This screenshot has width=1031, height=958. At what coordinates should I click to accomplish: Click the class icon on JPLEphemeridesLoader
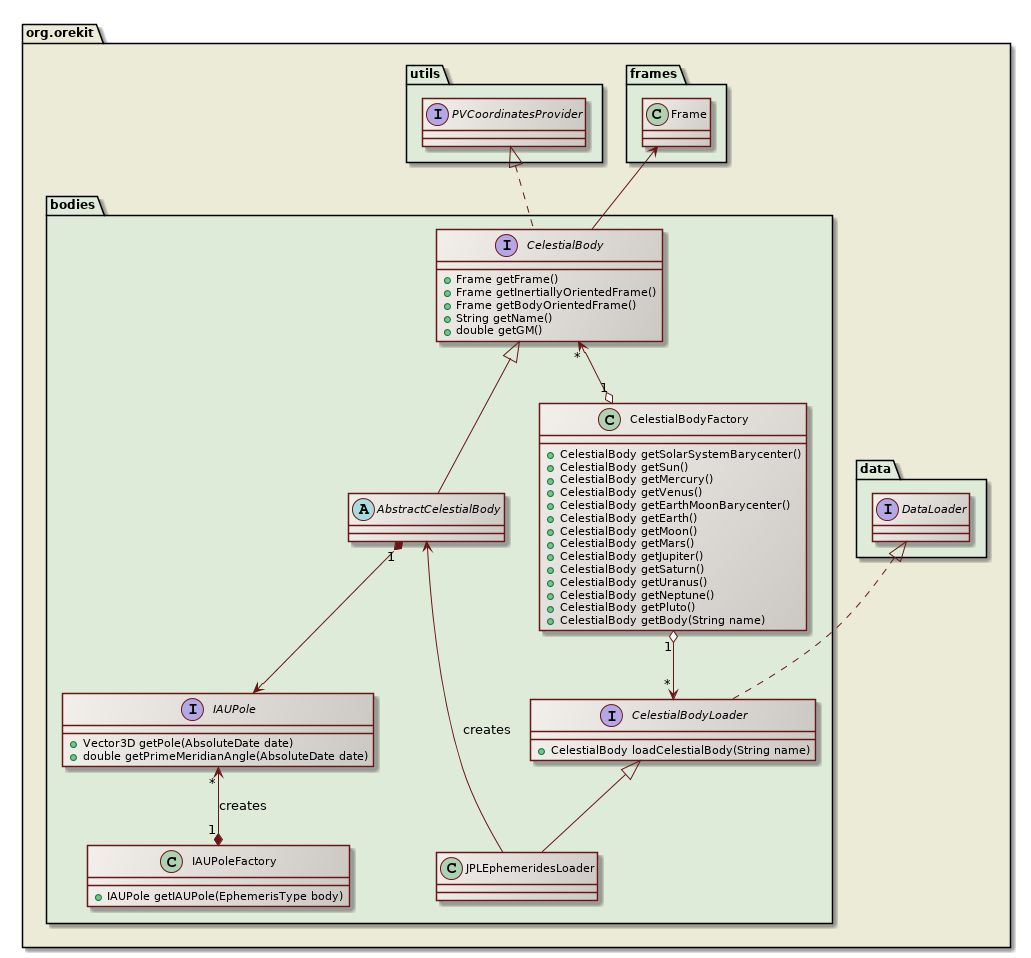point(451,868)
